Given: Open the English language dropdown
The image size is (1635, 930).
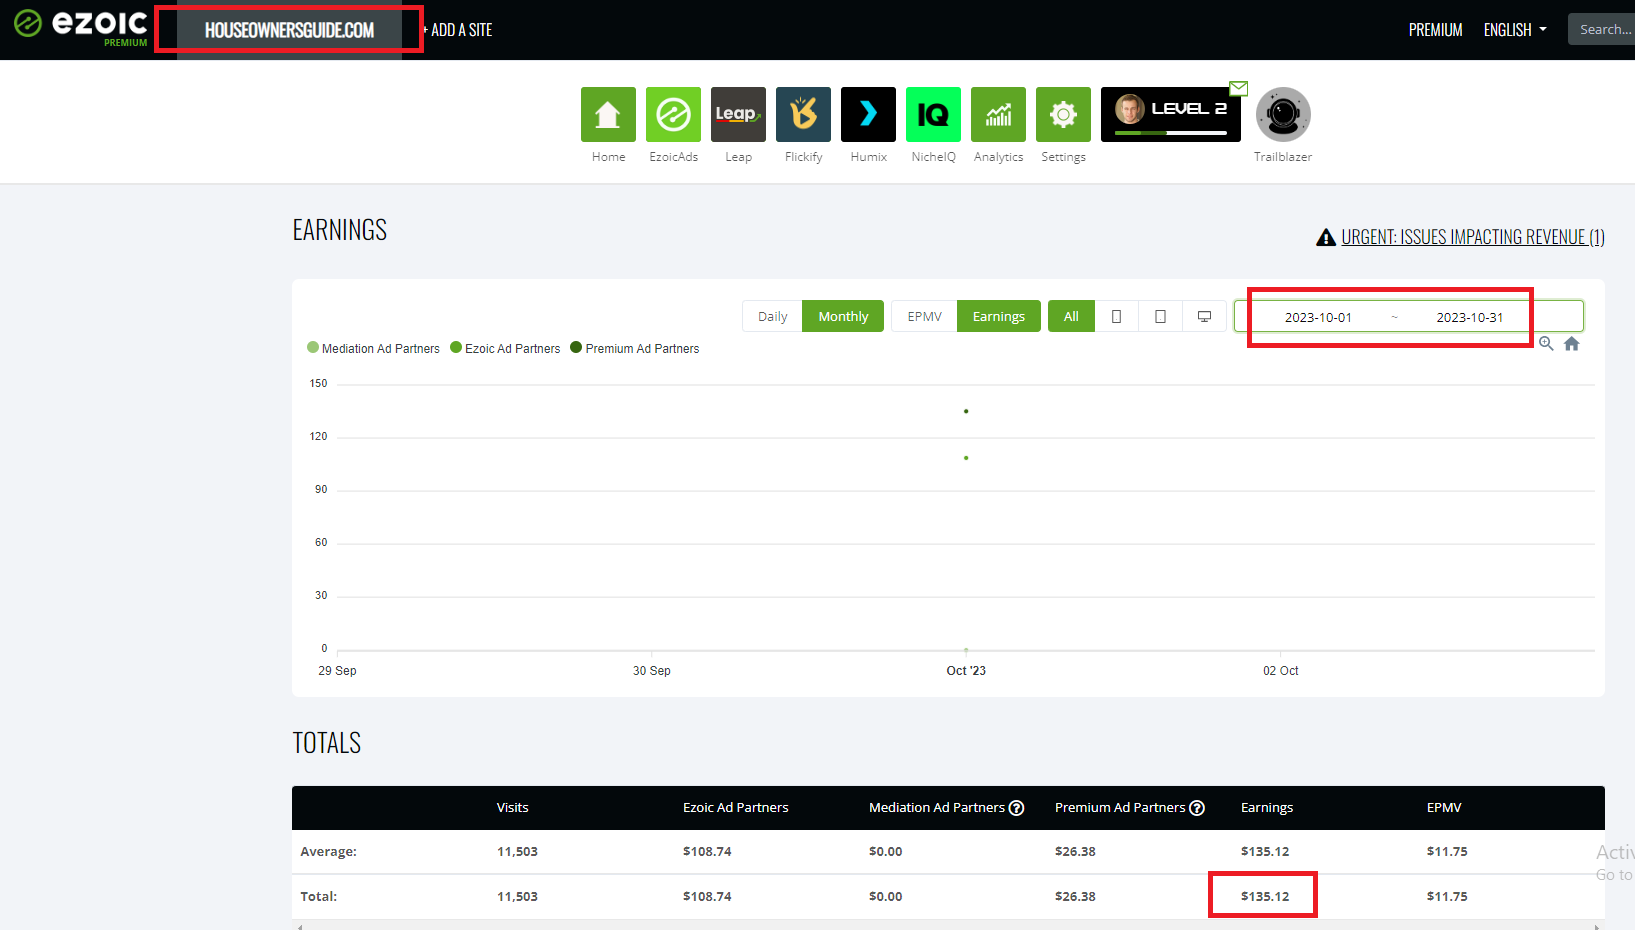Looking at the screenshot, I should point(1515,30).
